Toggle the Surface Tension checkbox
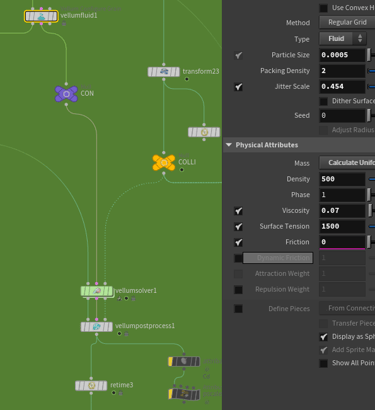 [x=238, y=227]
